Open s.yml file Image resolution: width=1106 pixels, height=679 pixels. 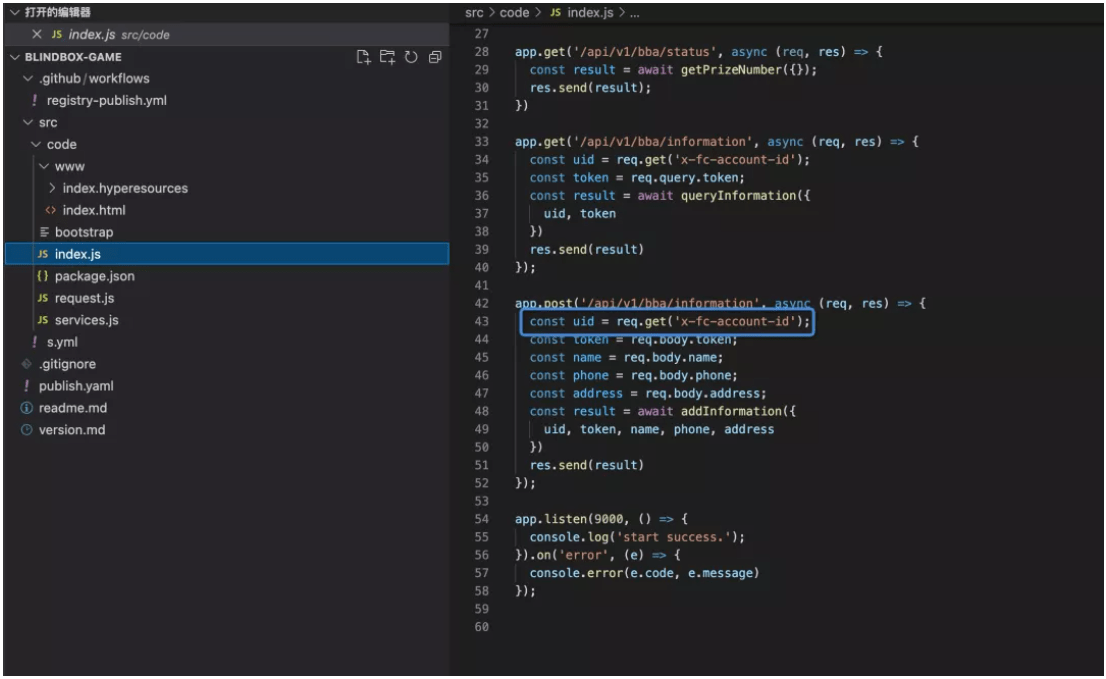click(x=62, y=343)
